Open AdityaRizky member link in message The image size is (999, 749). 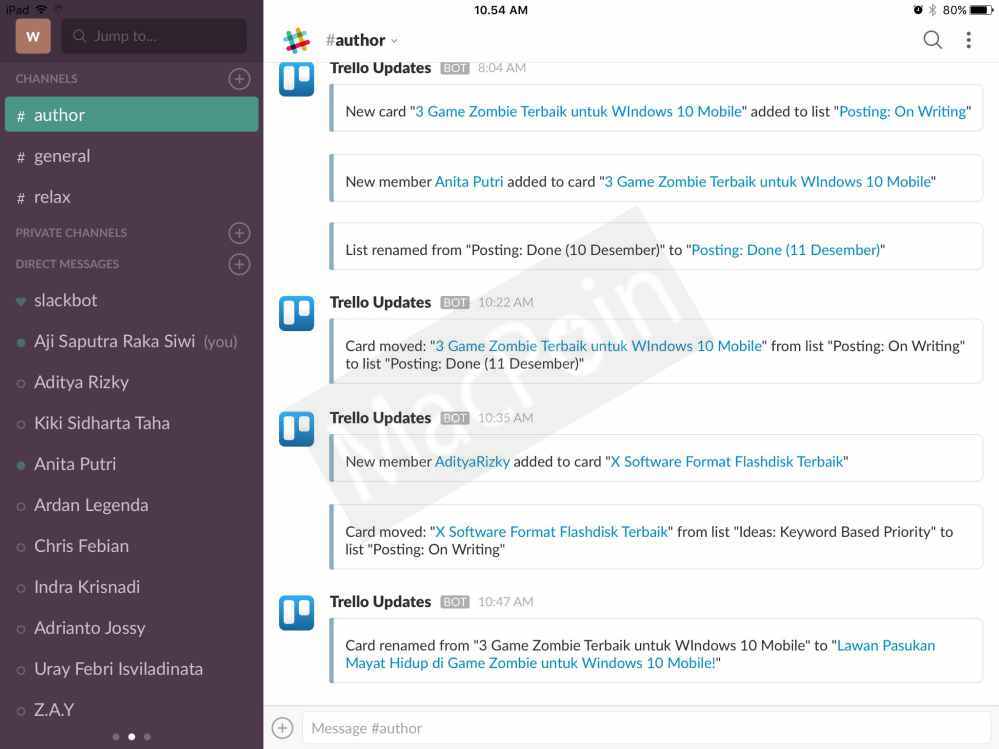472,462
